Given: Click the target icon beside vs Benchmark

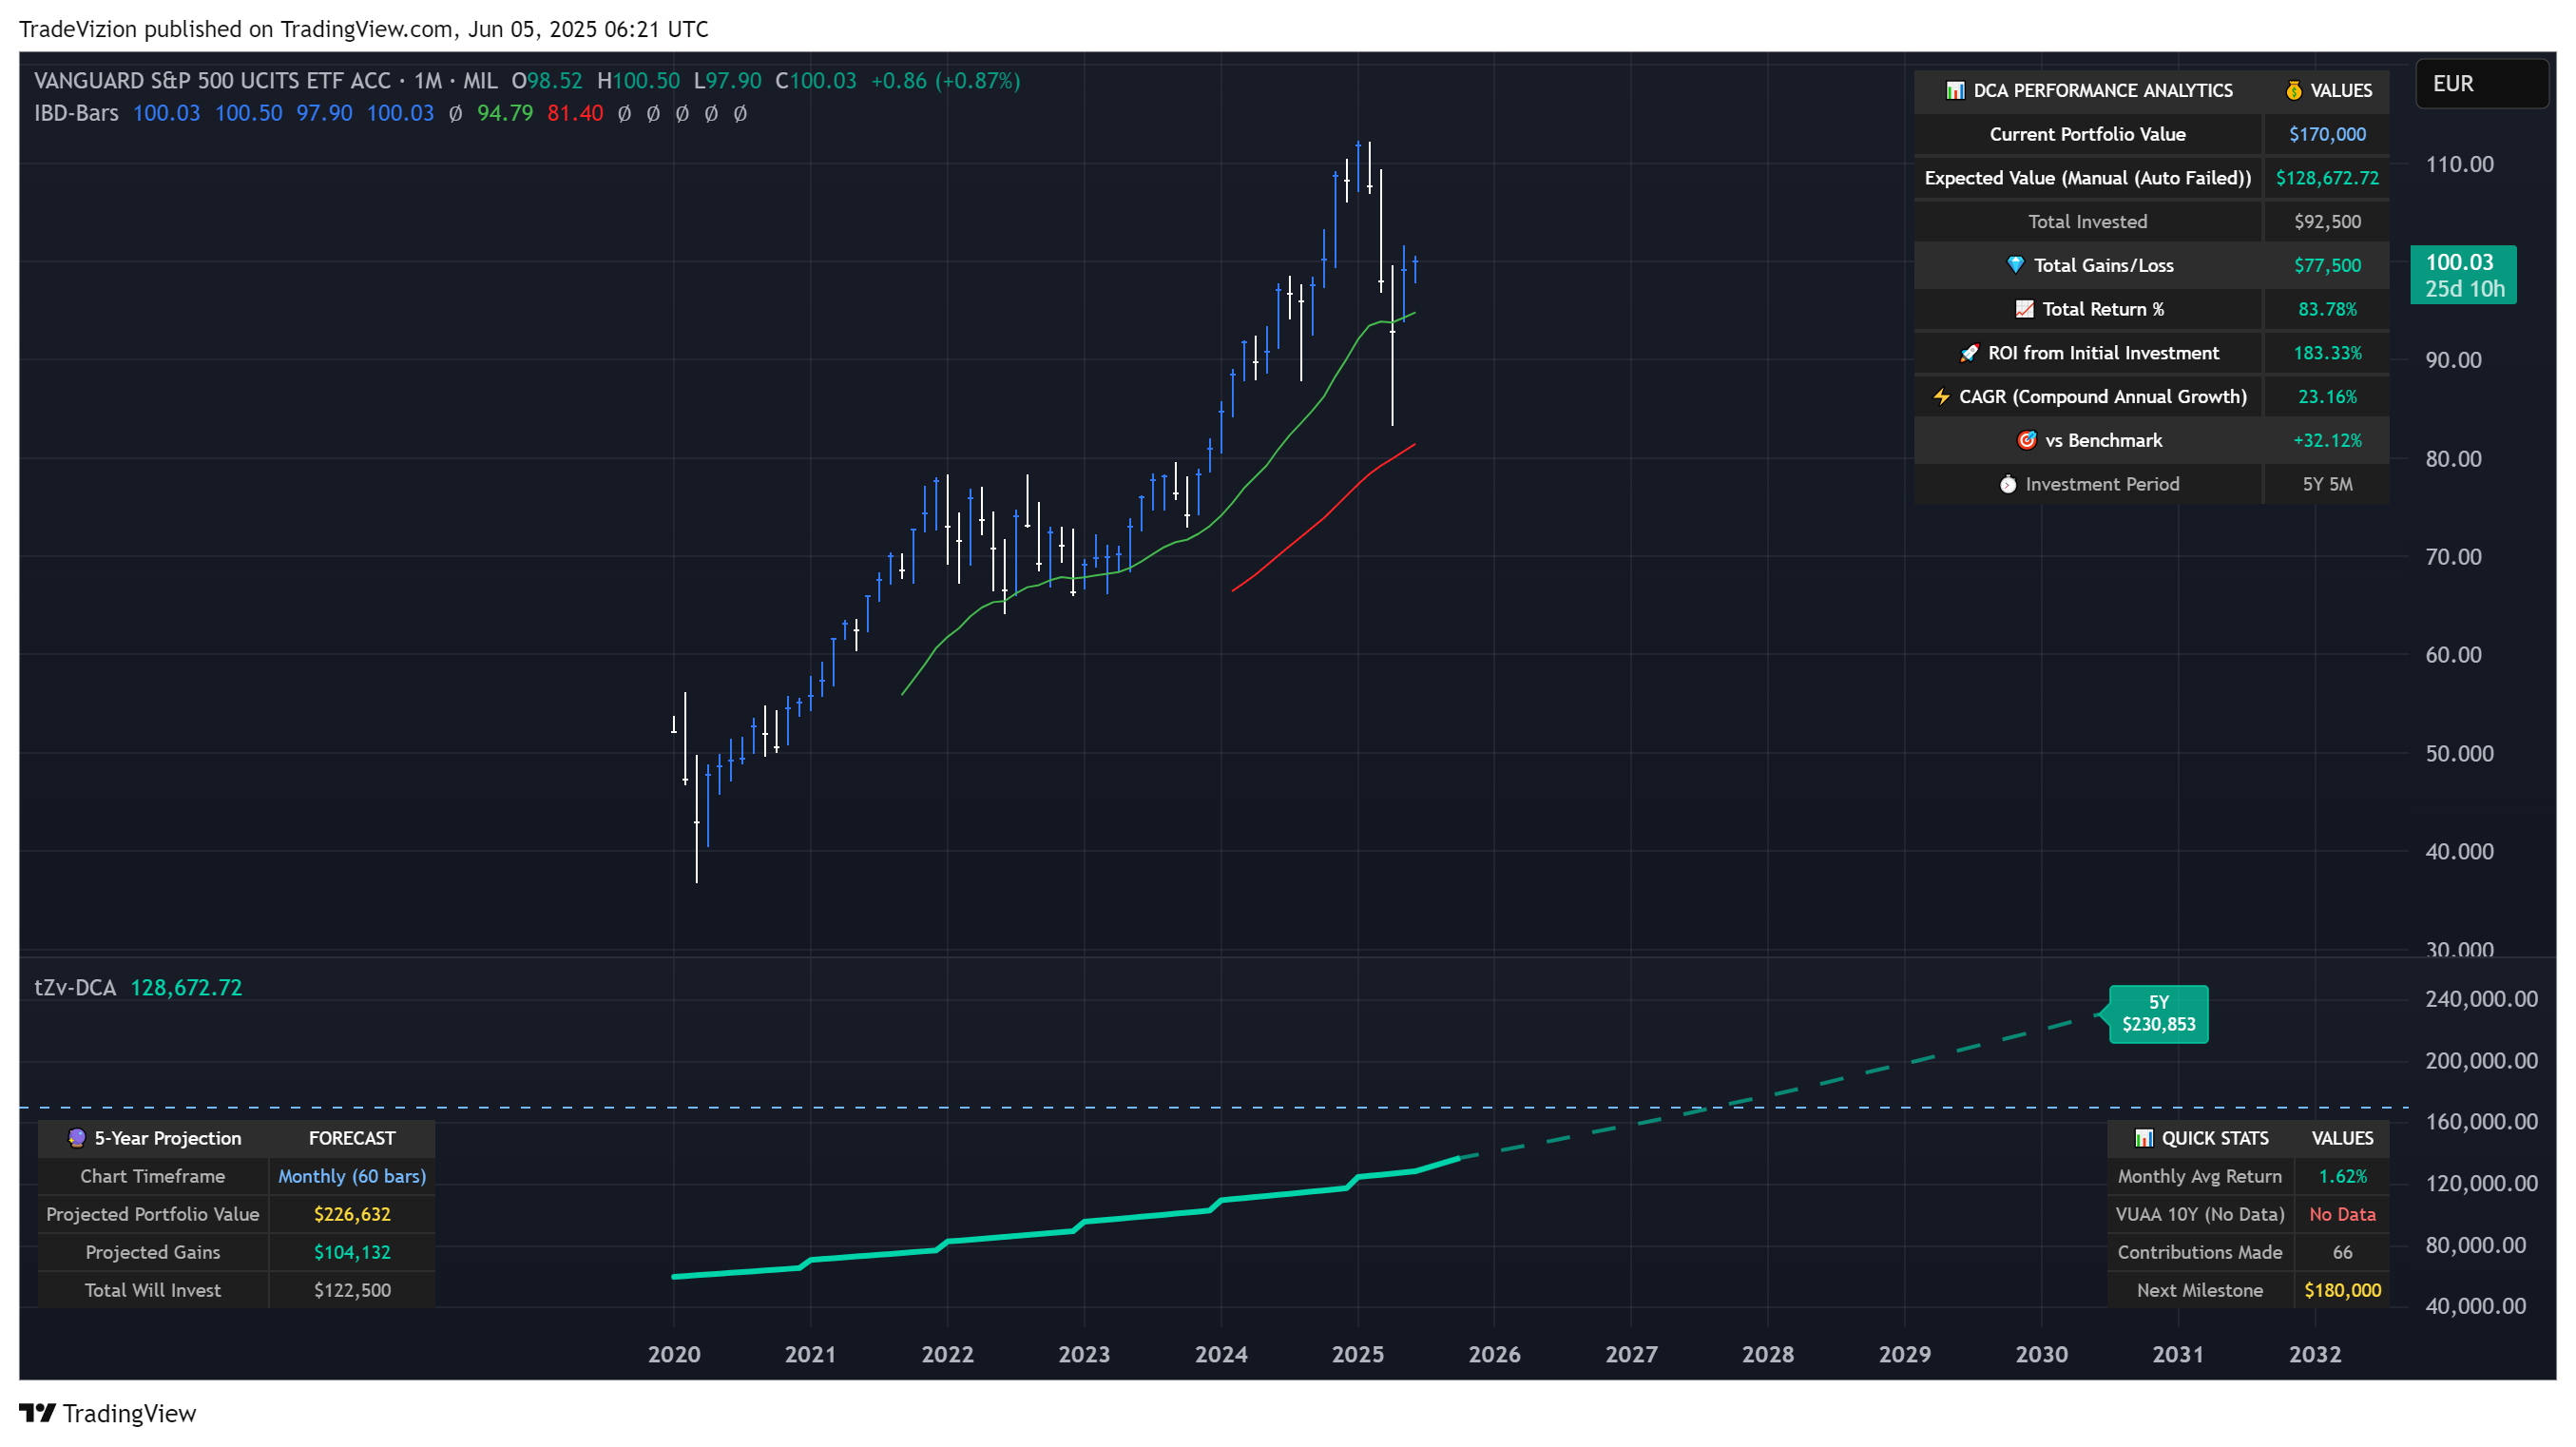Looking at the screenshot, I should pos(2026,440).
